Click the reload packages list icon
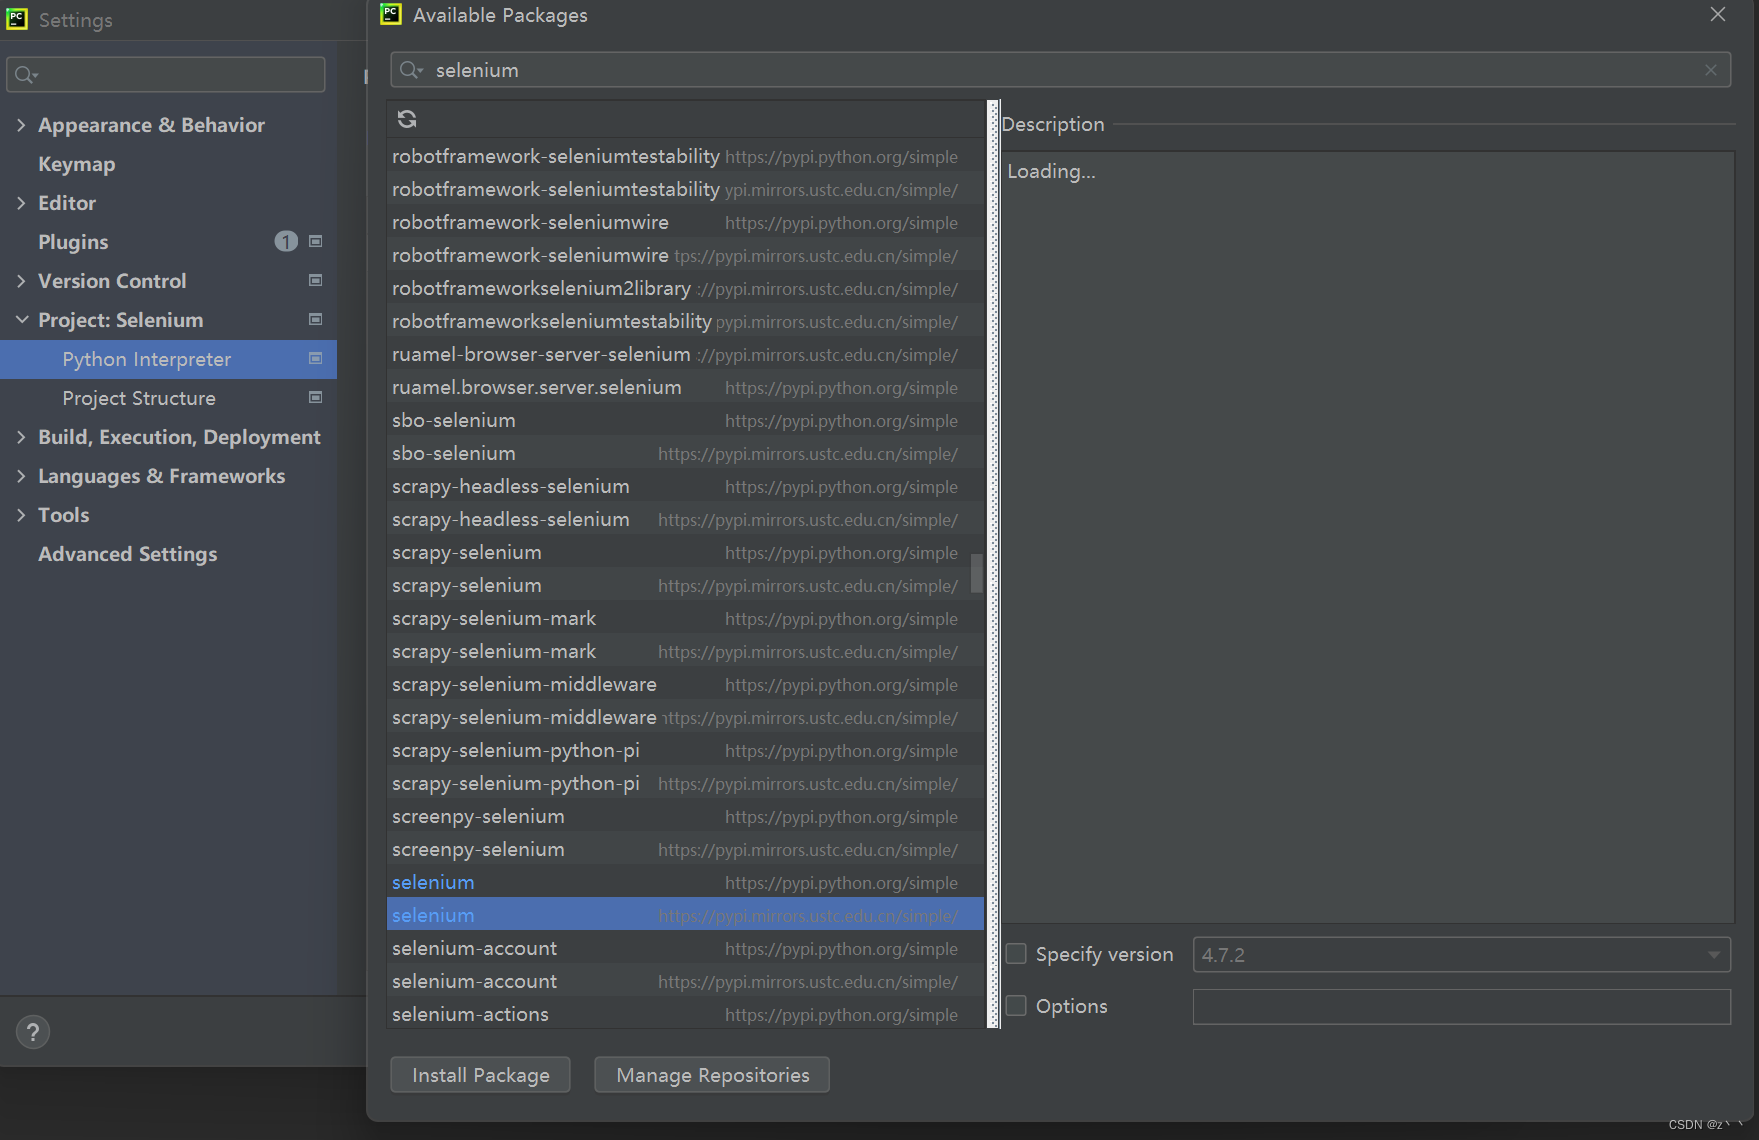This screenshot has width=1759, height=1140. (x=407, y=119)
